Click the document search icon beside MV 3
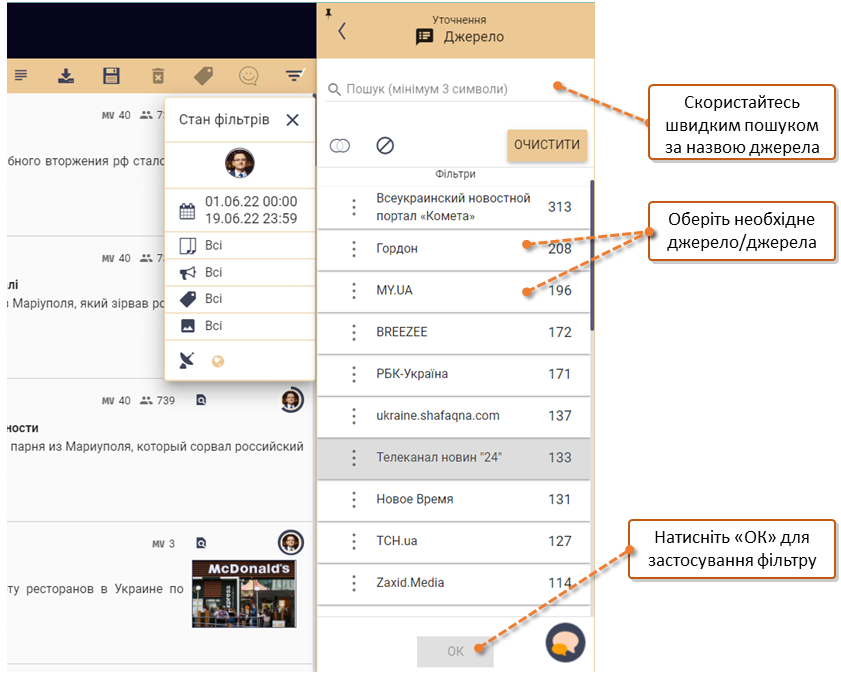841x676 pixels. point(201,543)
